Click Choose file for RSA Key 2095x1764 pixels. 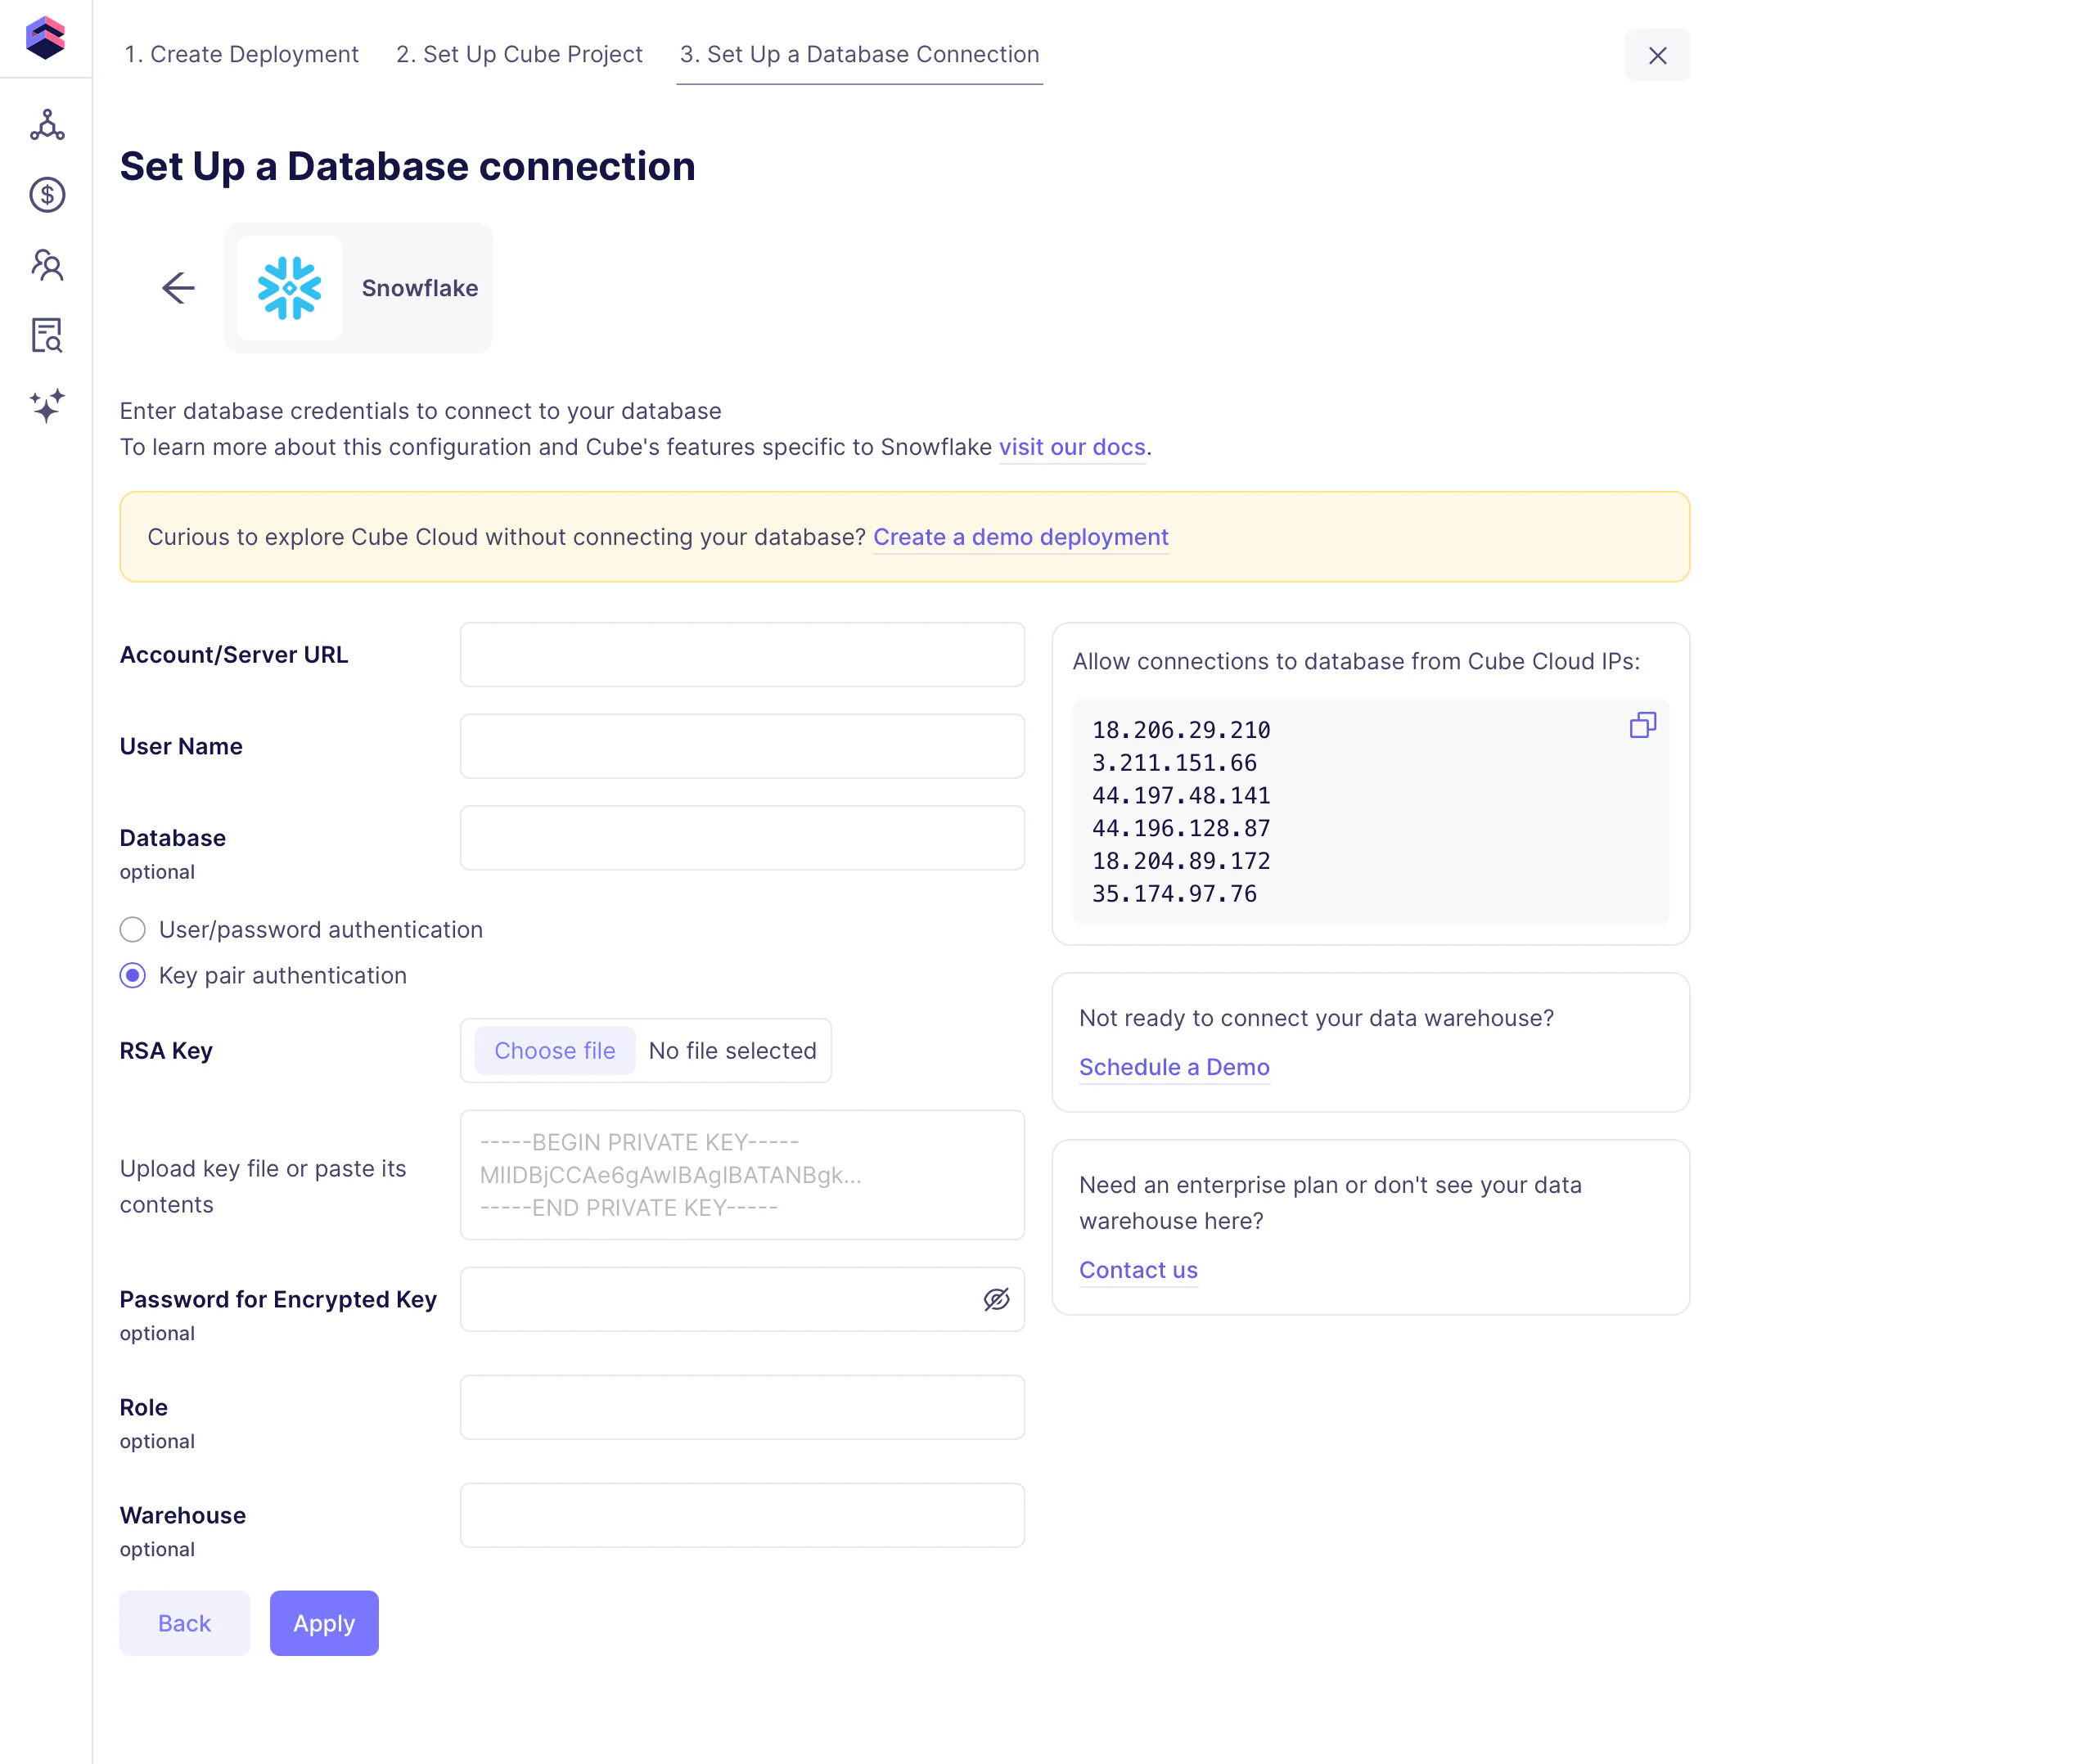point(554,1051)
